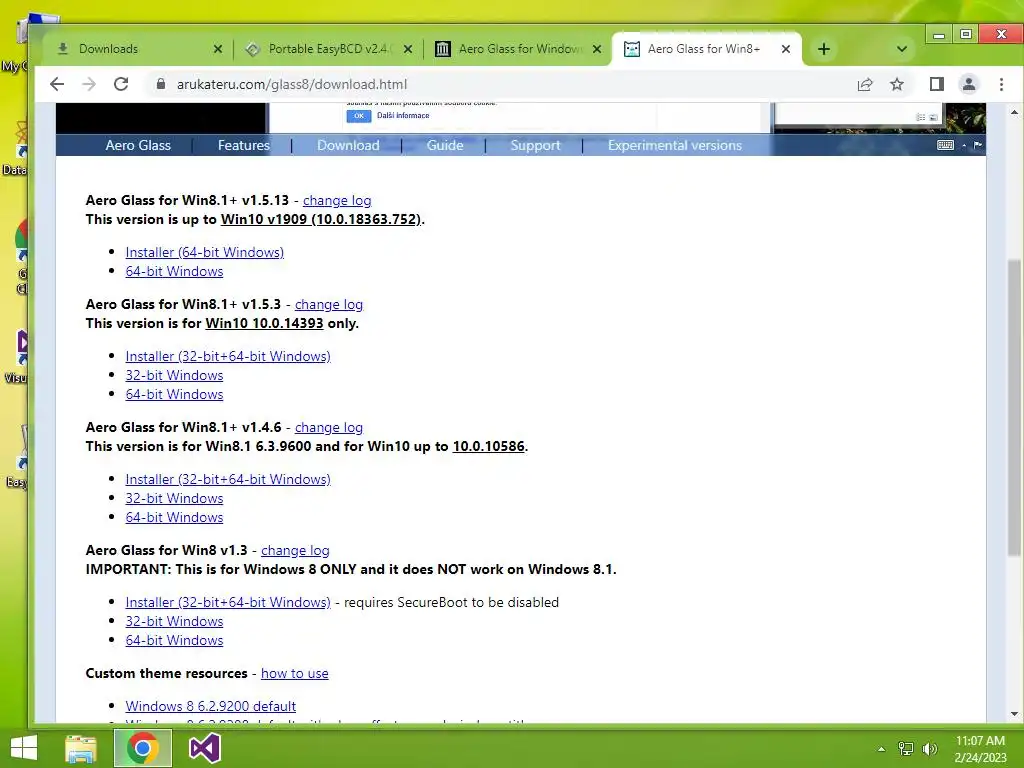Download v1.5.13 Installer (64-bit Windows)
This screenshot has width=1024, height=768.
coord(204,252)
